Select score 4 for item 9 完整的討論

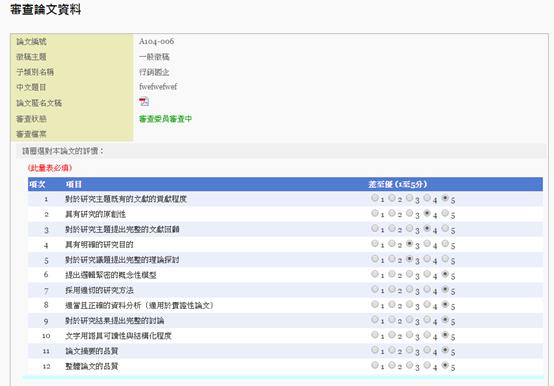coord(427,320)
